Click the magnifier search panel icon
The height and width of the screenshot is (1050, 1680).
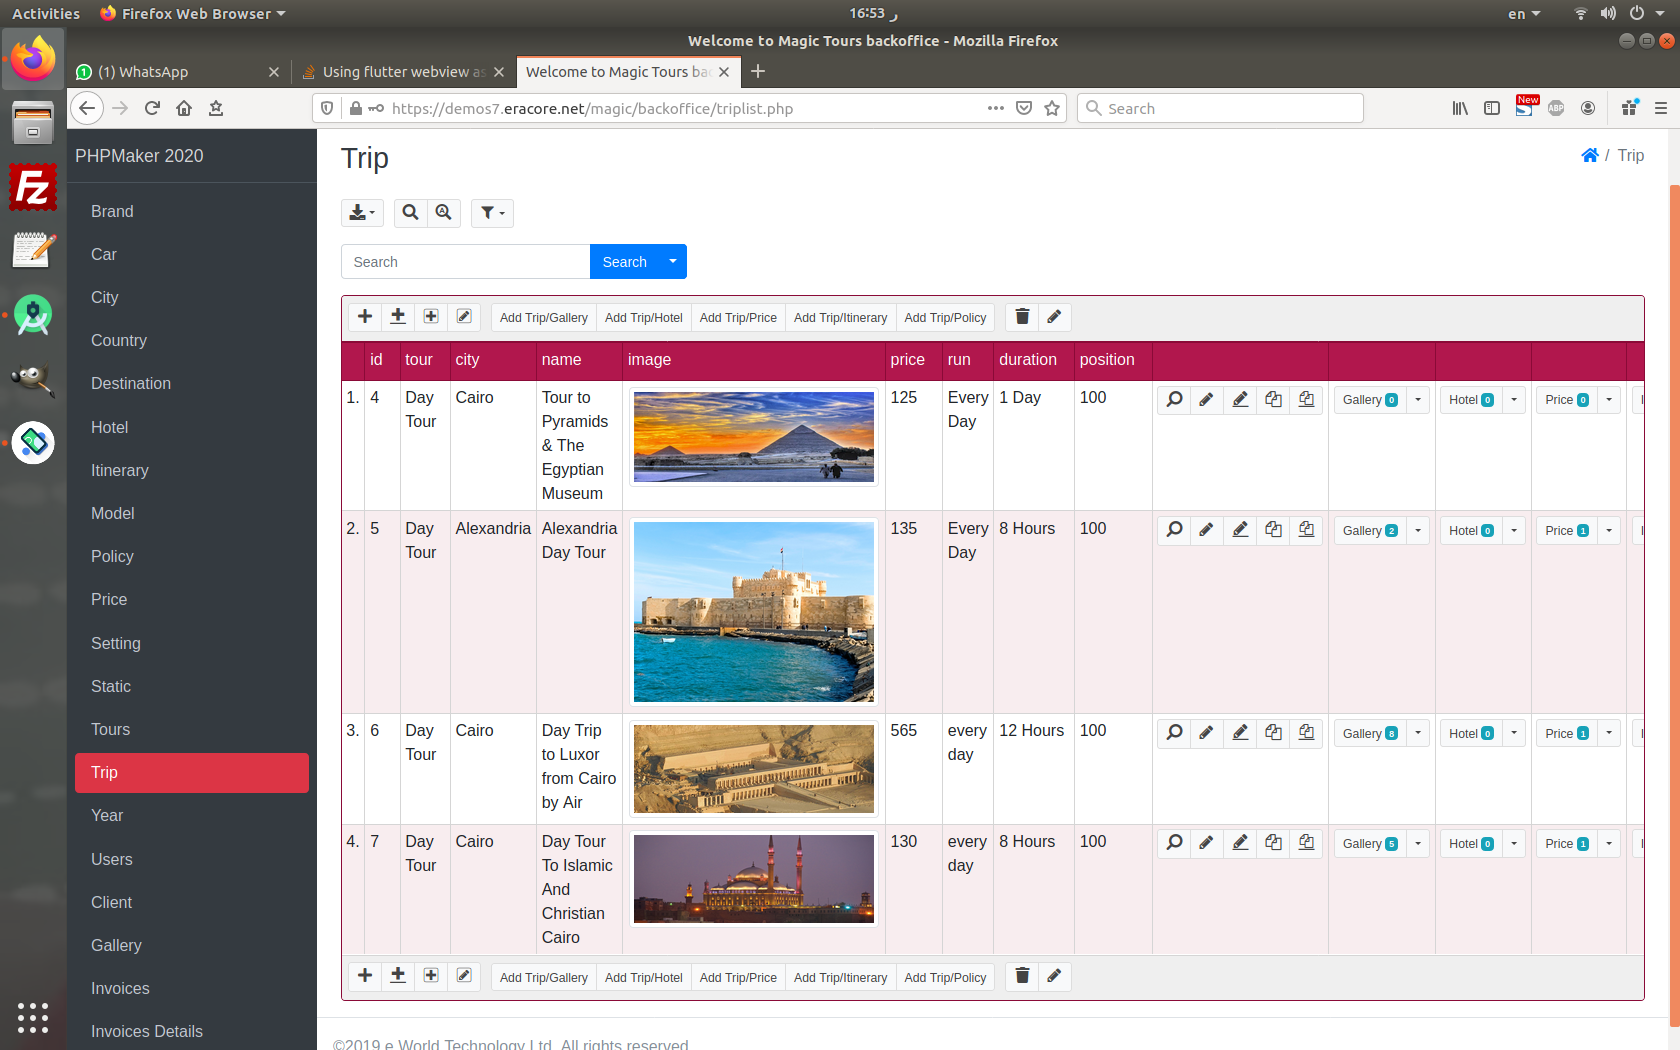tap(410, 213)
